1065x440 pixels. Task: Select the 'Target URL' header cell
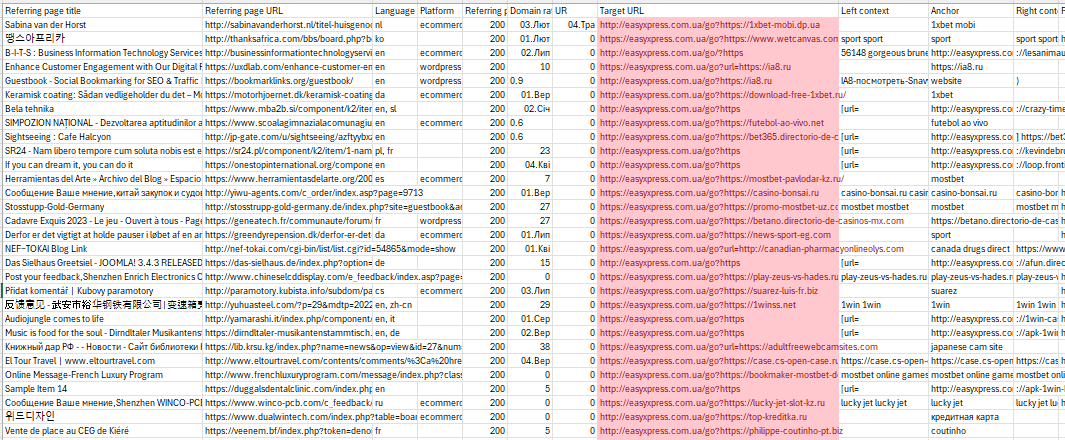(718, 12)
